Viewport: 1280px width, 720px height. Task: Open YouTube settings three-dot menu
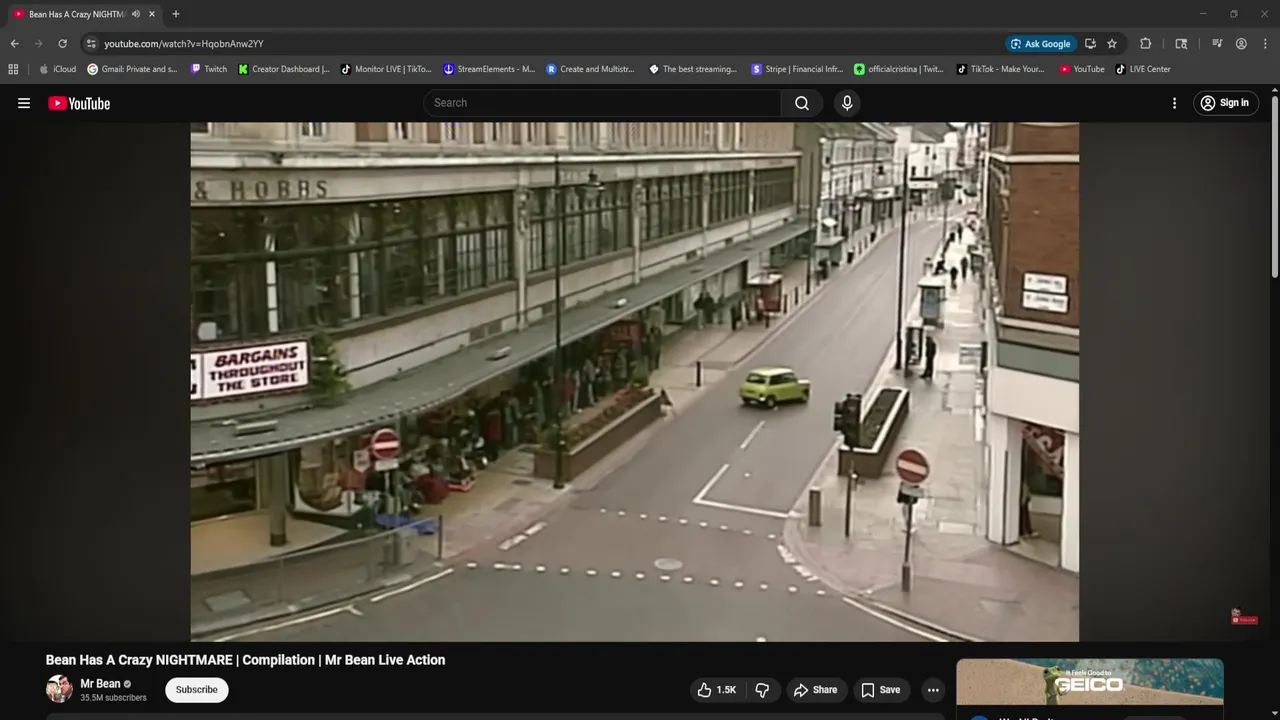(x=1175, y=103)
